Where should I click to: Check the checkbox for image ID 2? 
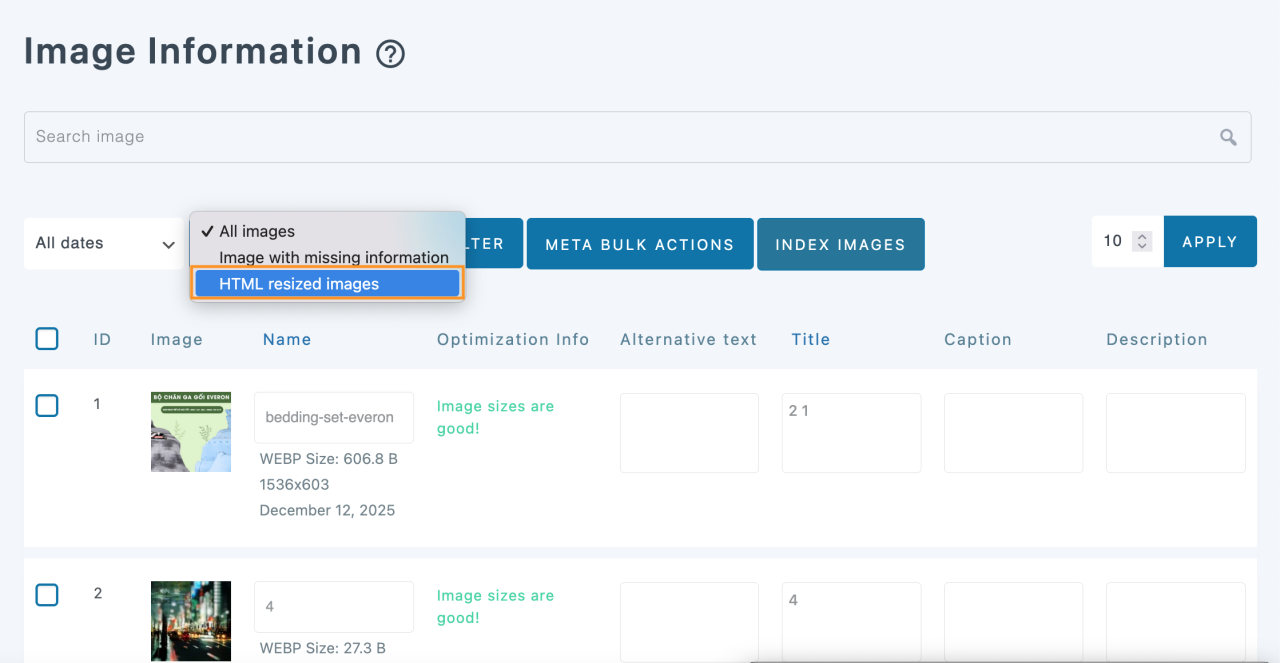(x=46, y=593)
